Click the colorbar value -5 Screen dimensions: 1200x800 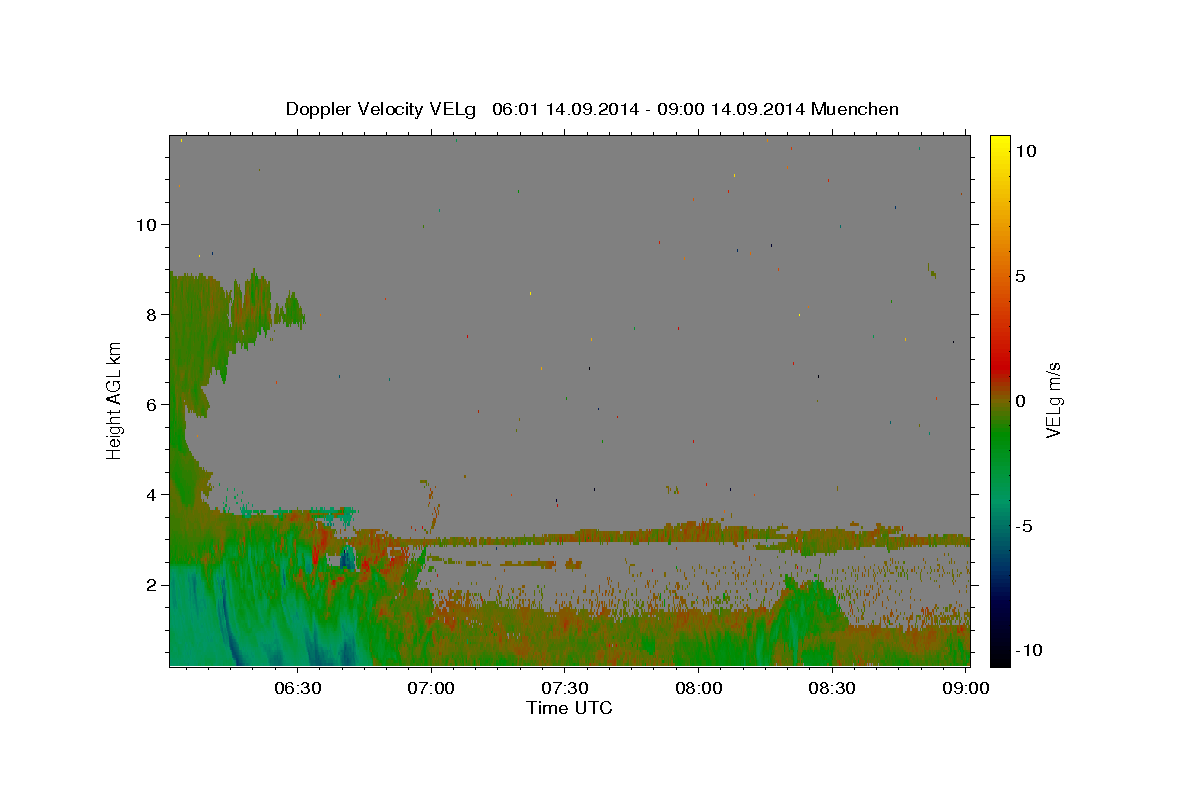click(1024, 526)
